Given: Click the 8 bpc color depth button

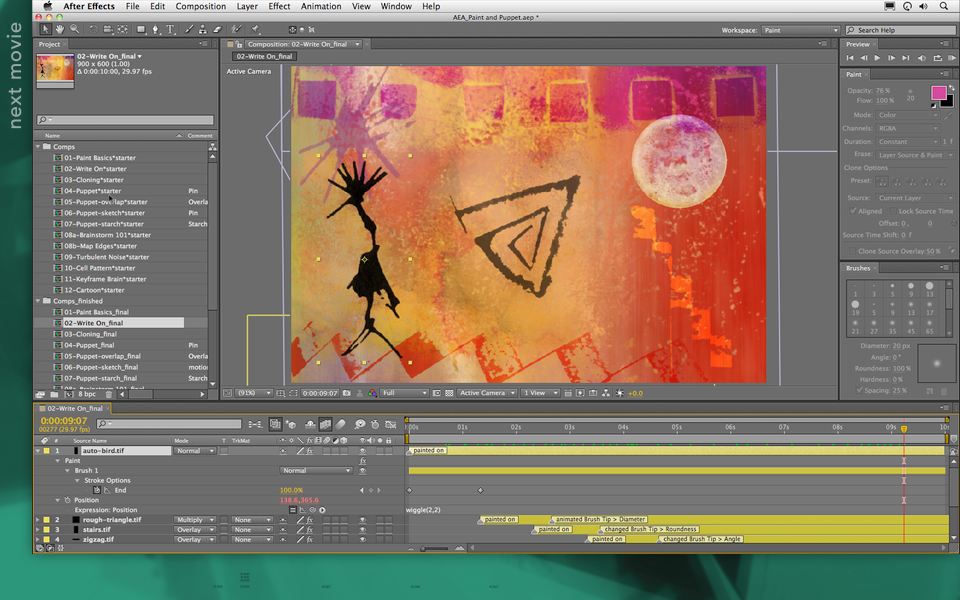Looking at the screenshot, I should tap(87, 394).
